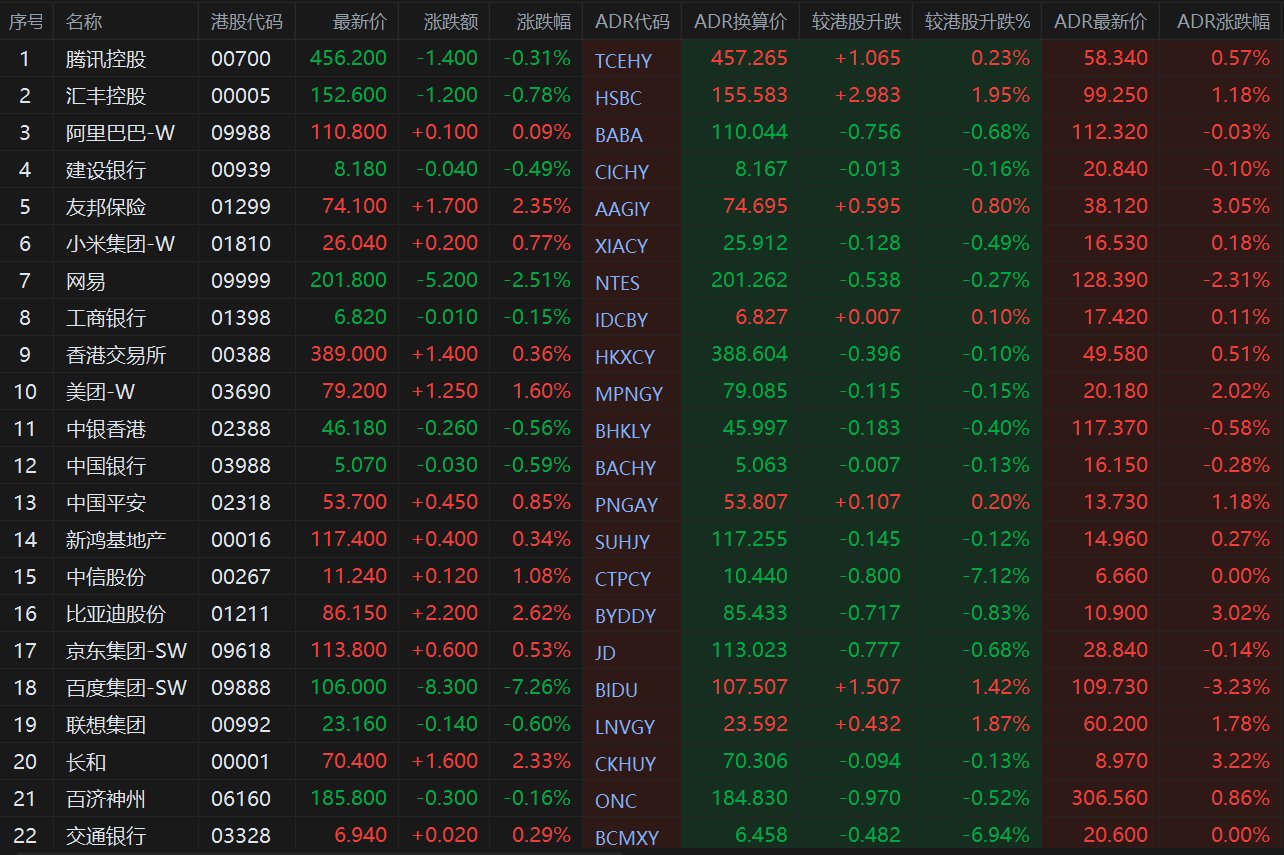Screen dimensions: 1284x855
Task: Click stock code 09999 for 网易
Action: click(x=241, y=281)
